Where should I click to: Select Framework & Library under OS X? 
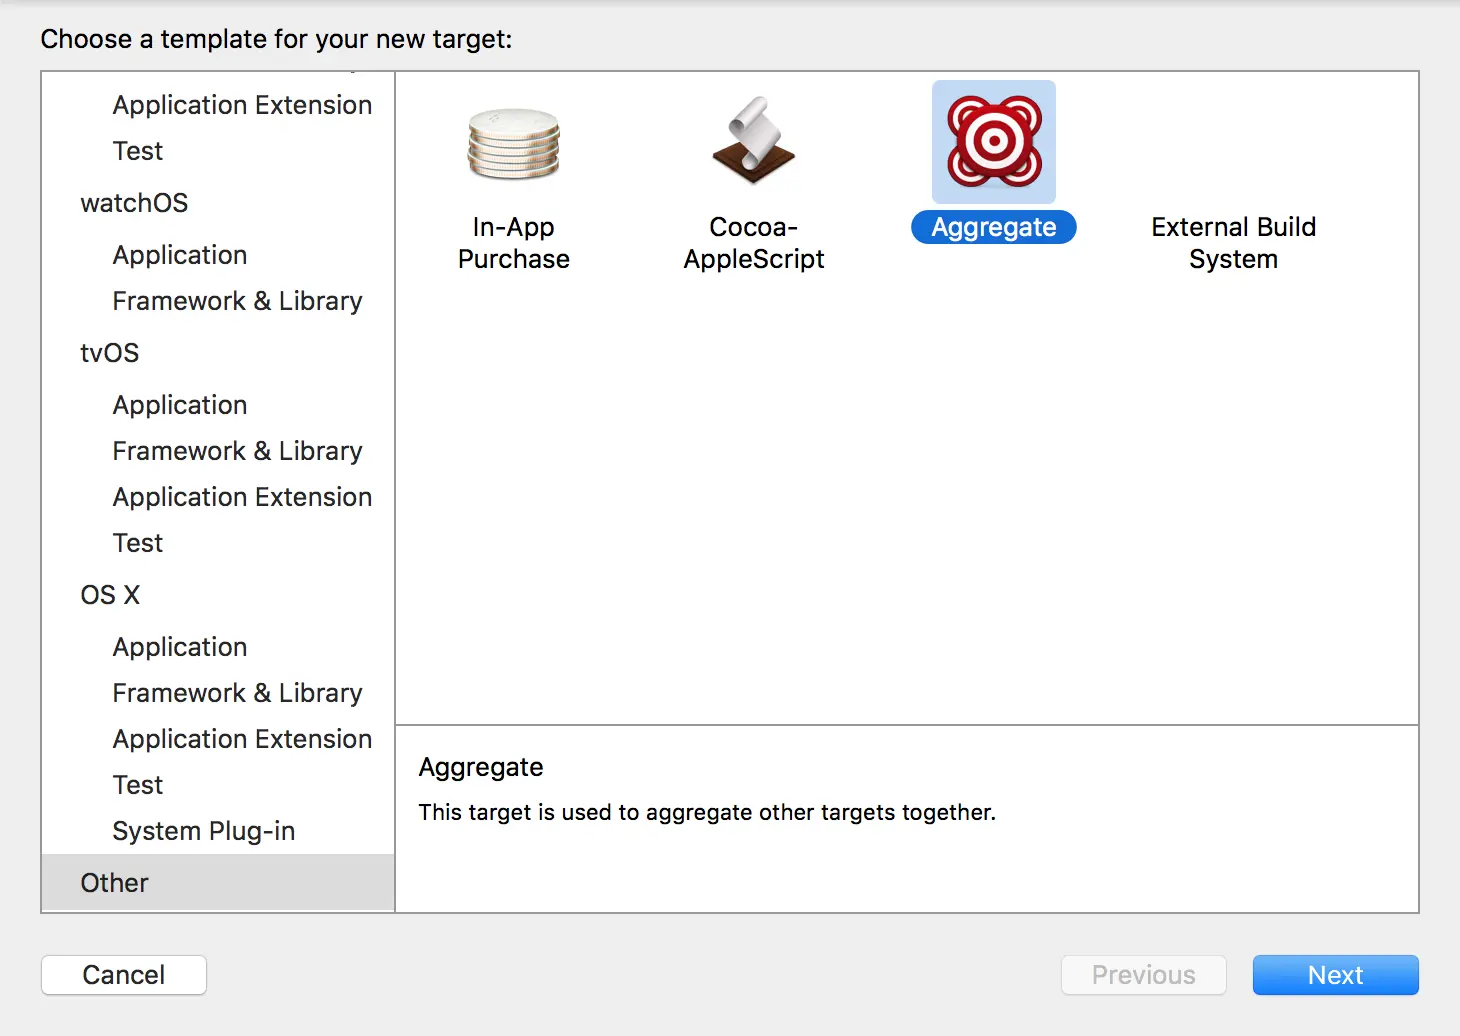pyautogui.click(x=237, y=693)
